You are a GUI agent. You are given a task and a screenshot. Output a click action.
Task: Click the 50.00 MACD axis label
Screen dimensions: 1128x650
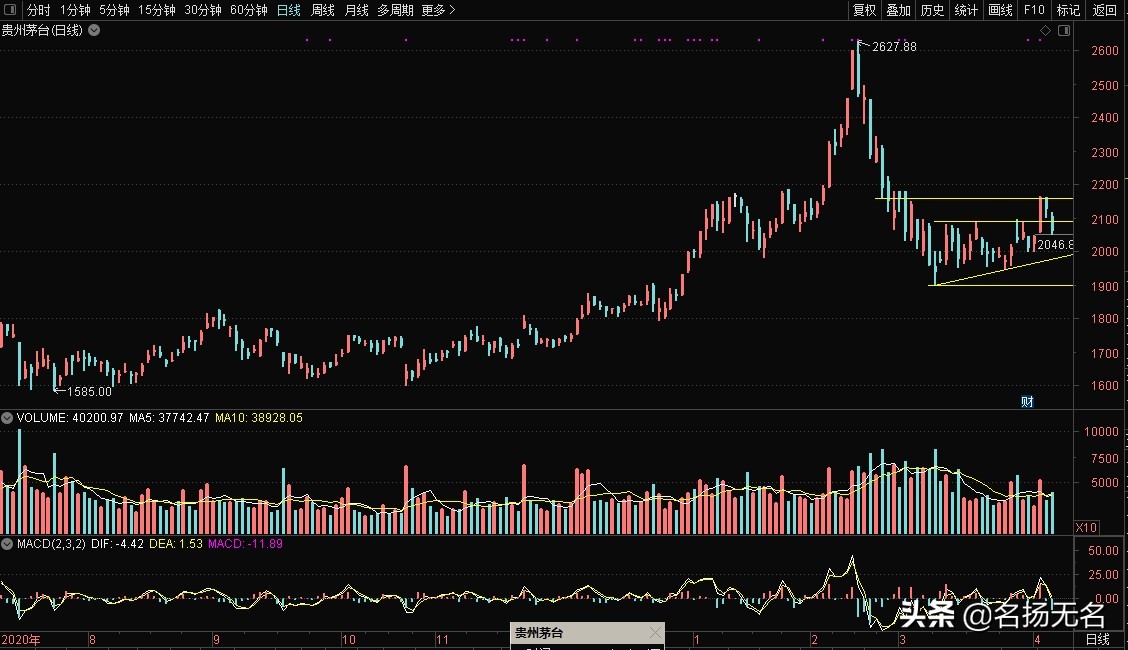pyautogui.click(x=1104, y=551)
